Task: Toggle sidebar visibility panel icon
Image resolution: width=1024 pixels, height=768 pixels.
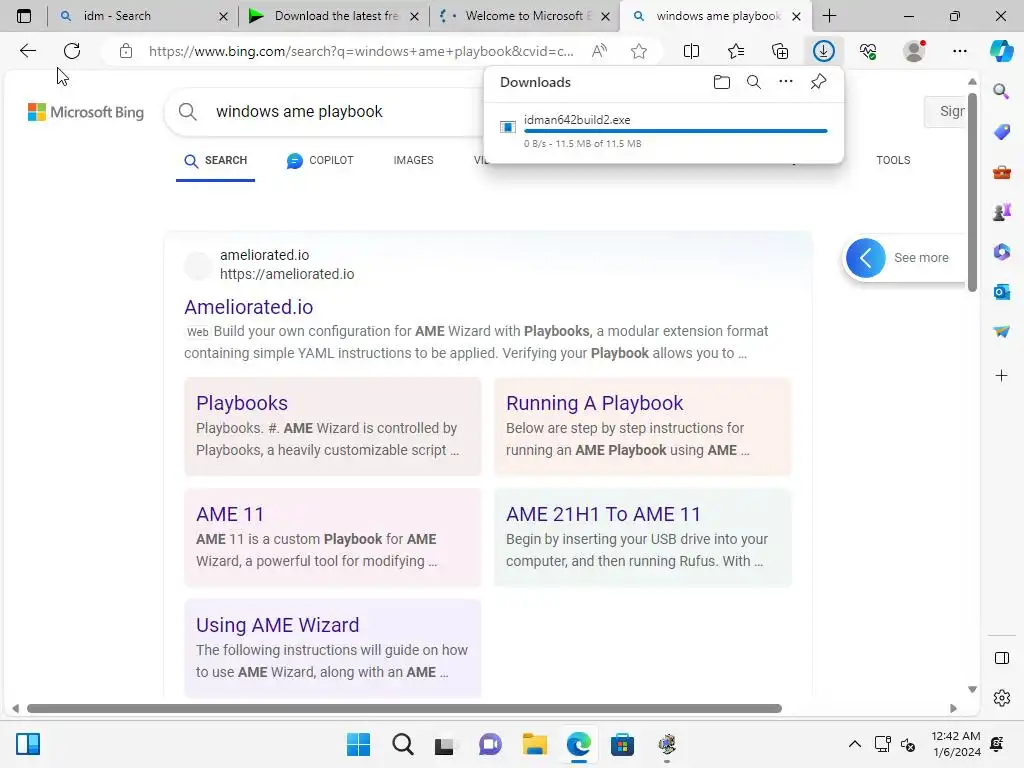Action: (x=1001, y=658)
